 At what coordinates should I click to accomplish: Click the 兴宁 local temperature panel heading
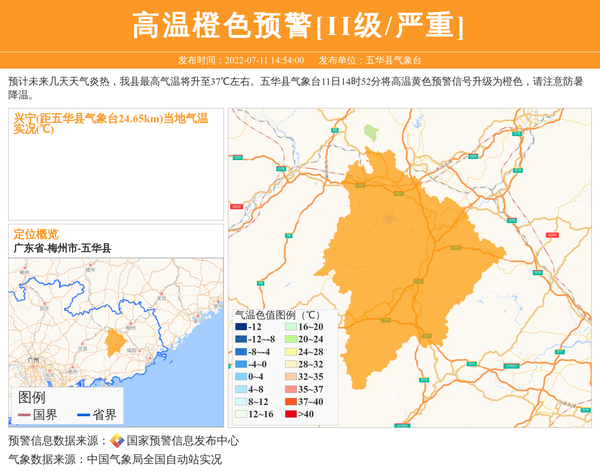pyautogui.click(x=110, y=123)
